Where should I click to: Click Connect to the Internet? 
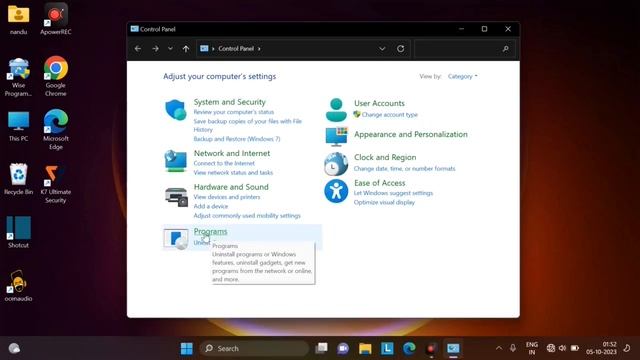[224, 163]
